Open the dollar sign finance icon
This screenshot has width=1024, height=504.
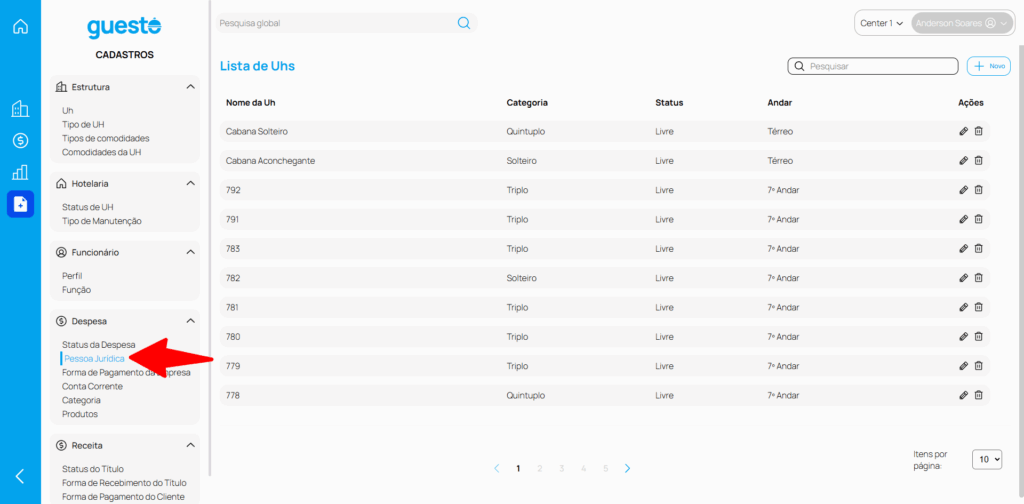(x=20, y=141)
